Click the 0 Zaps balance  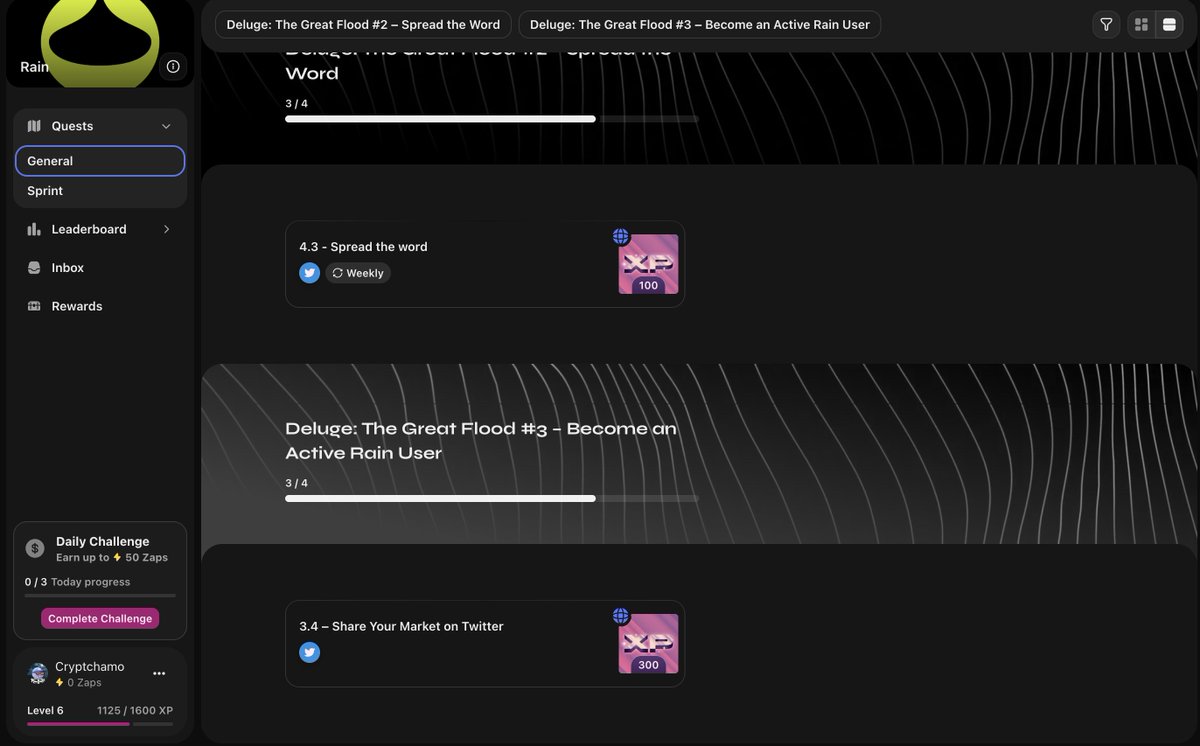click(78, 683)
